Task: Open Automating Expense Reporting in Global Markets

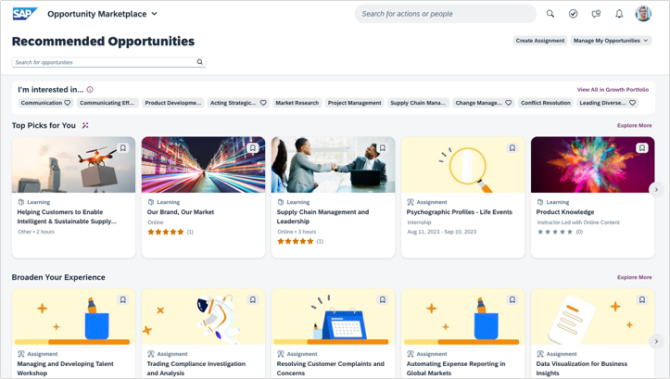Action: (x=456, y=368)
